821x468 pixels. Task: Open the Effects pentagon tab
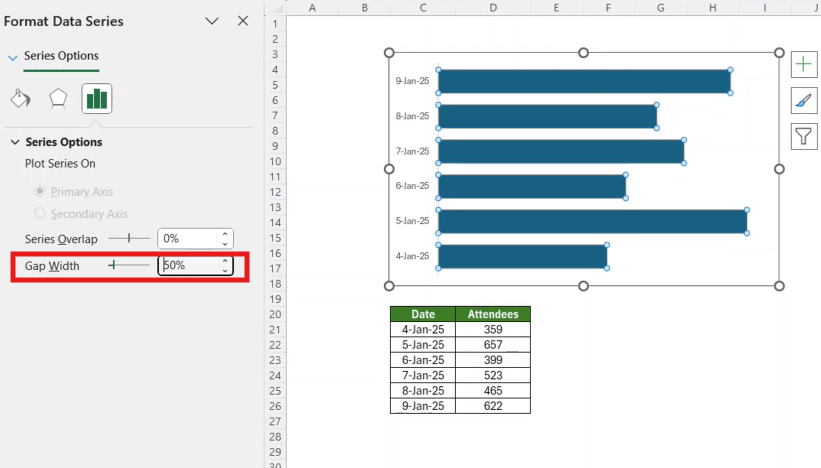point(58,98)
